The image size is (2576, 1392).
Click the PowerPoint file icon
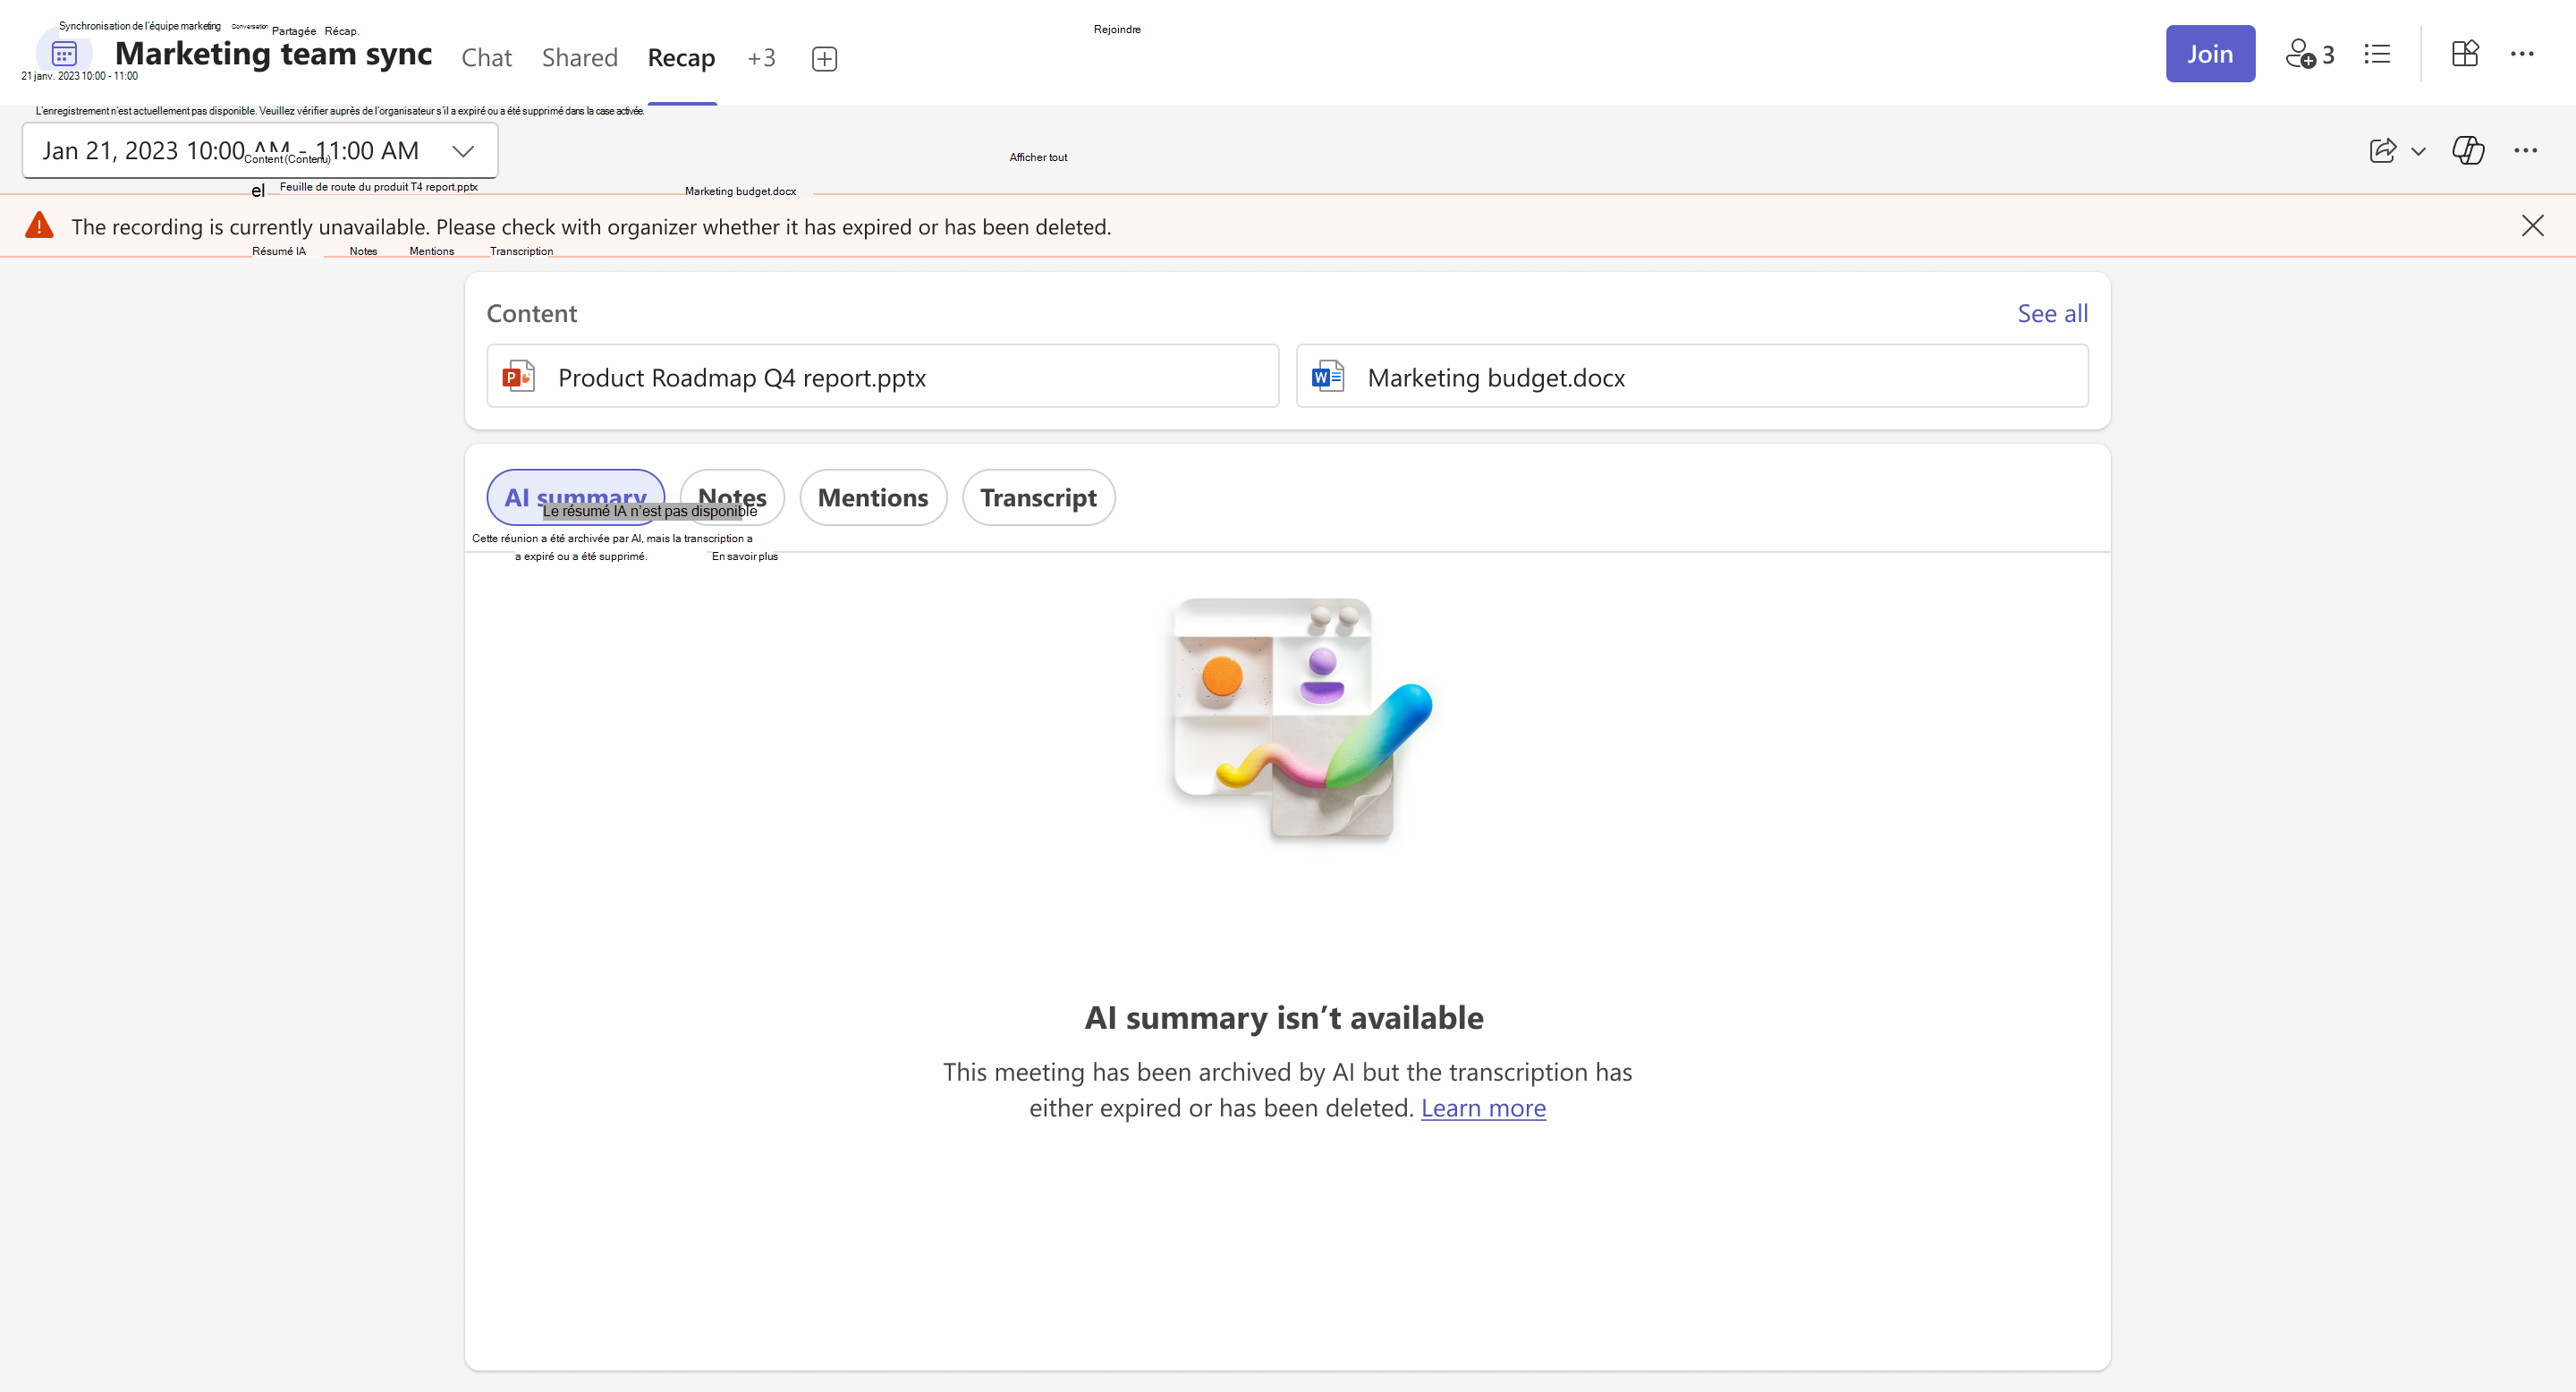tap(518, 377)
